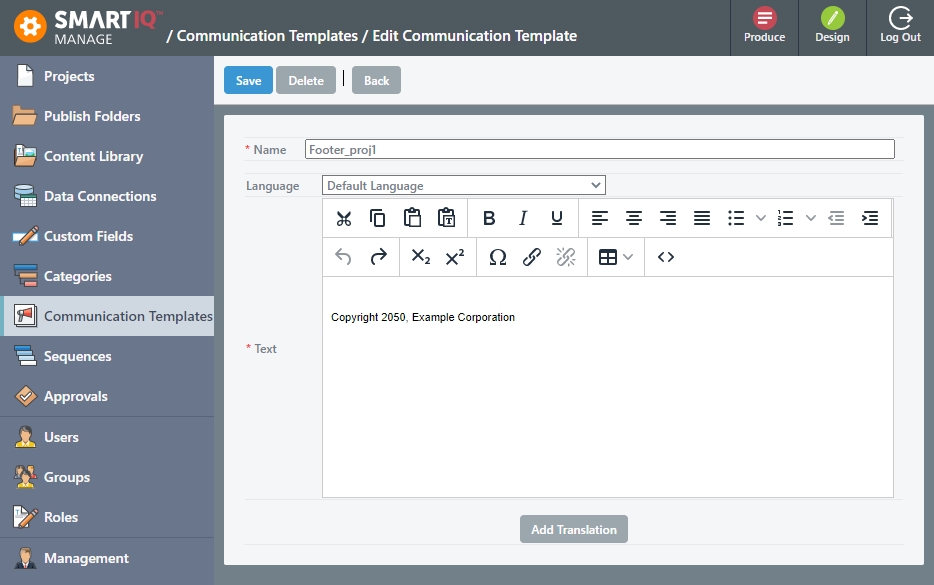This screenshot has width=934, height=585.
Task: Insert a special character with Omega icon
Action: [x=497, y=257]
